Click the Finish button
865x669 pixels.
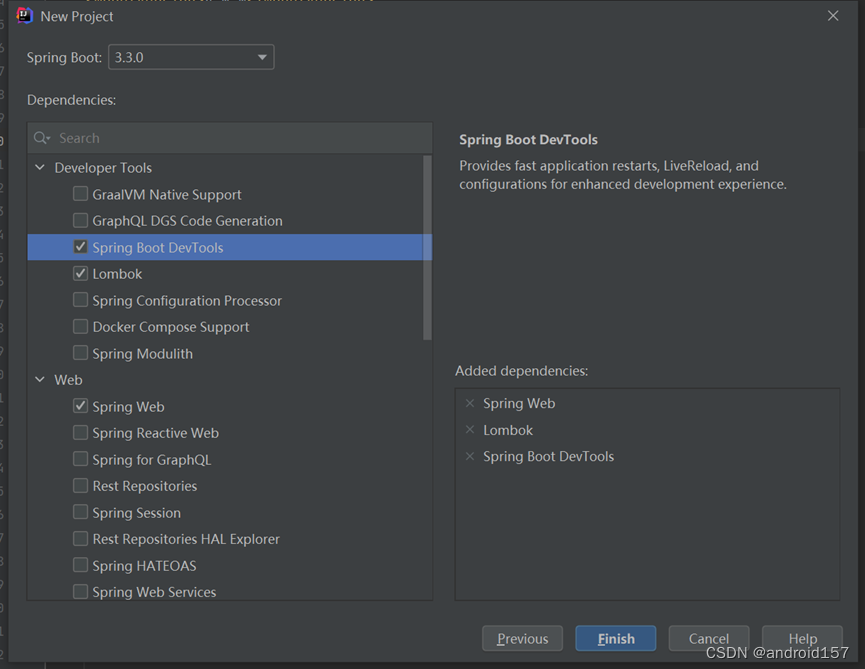[616, 639]
